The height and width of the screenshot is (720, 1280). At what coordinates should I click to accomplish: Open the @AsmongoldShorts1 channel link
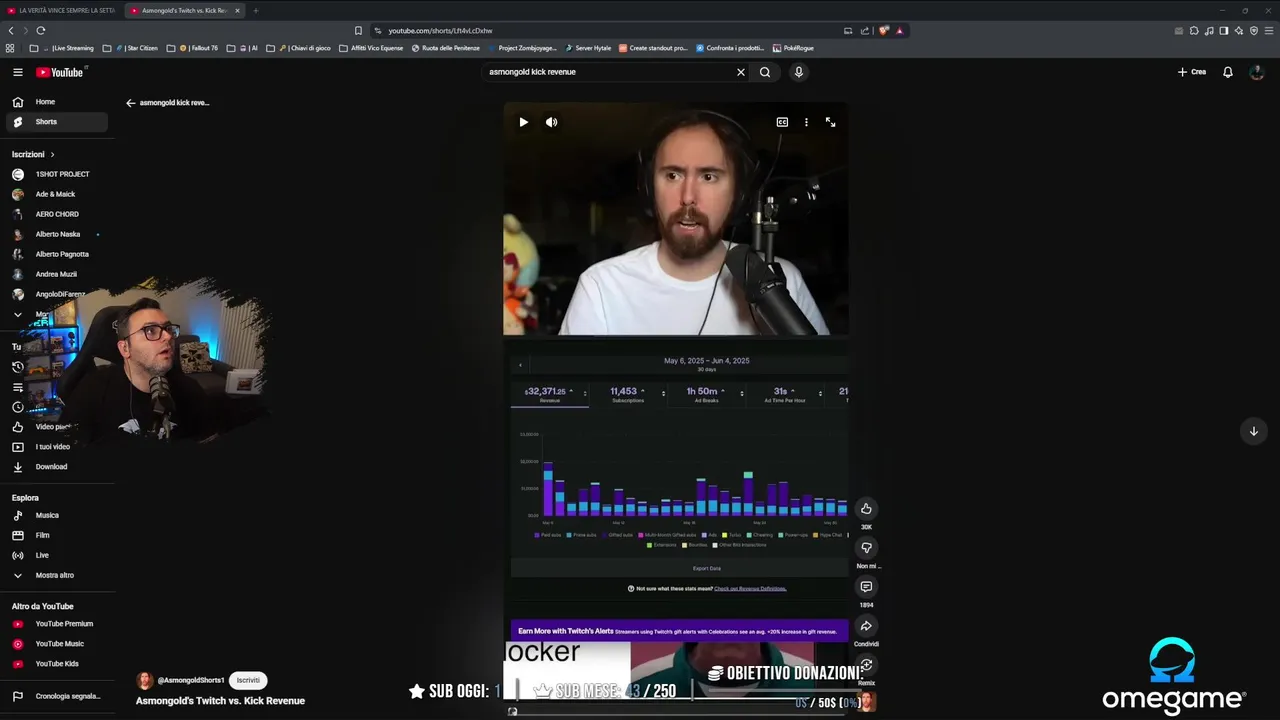(190, 680)
